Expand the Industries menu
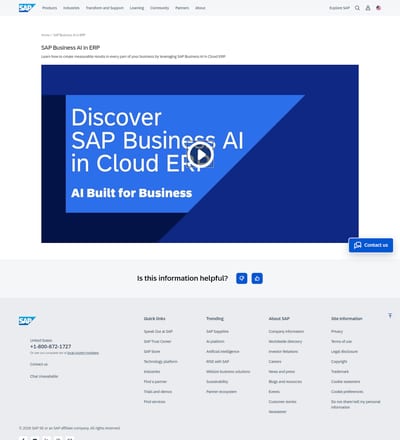Viewport: 400px width, 440px height. pyautogui.click(x=71, y=8)
